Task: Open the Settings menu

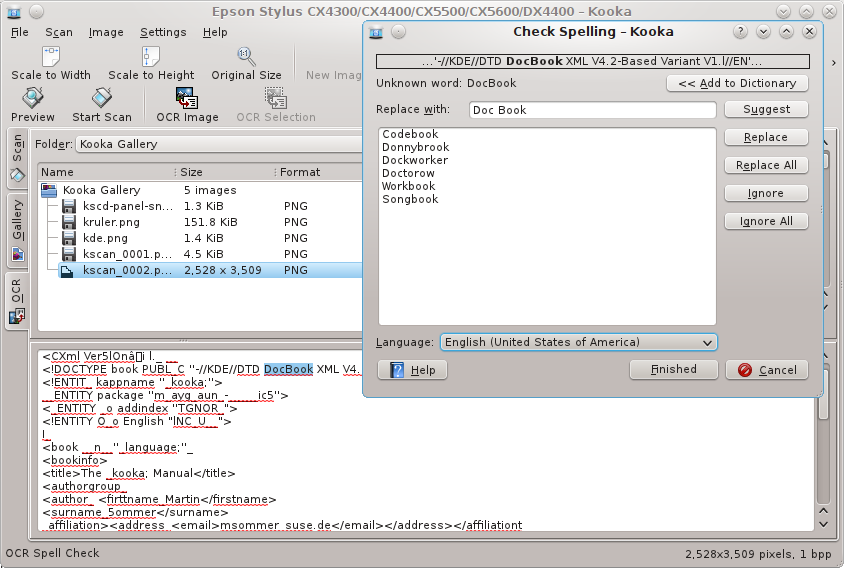Action: [x=163, y=32]
